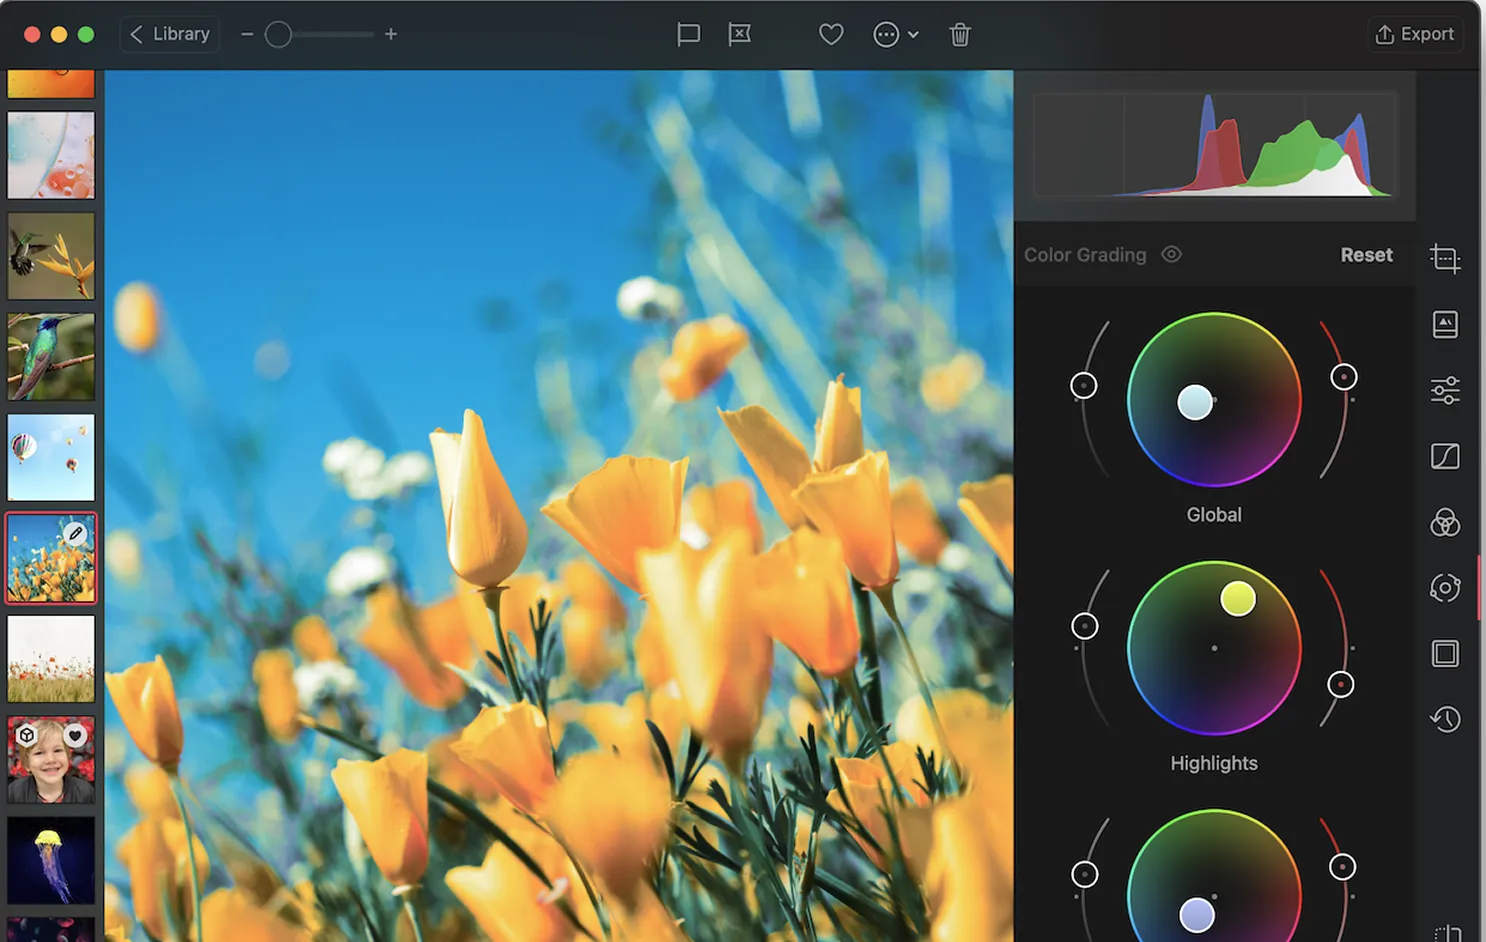Click the pencil edited badge on poppies thumbnail

76,533
